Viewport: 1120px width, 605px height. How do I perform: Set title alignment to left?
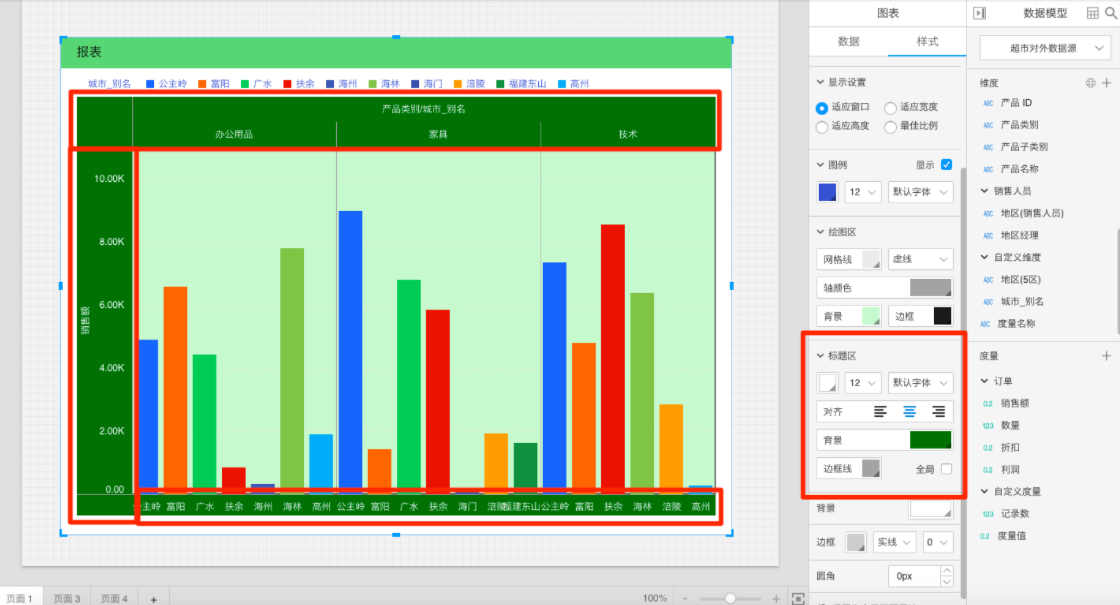coord(880,411)
